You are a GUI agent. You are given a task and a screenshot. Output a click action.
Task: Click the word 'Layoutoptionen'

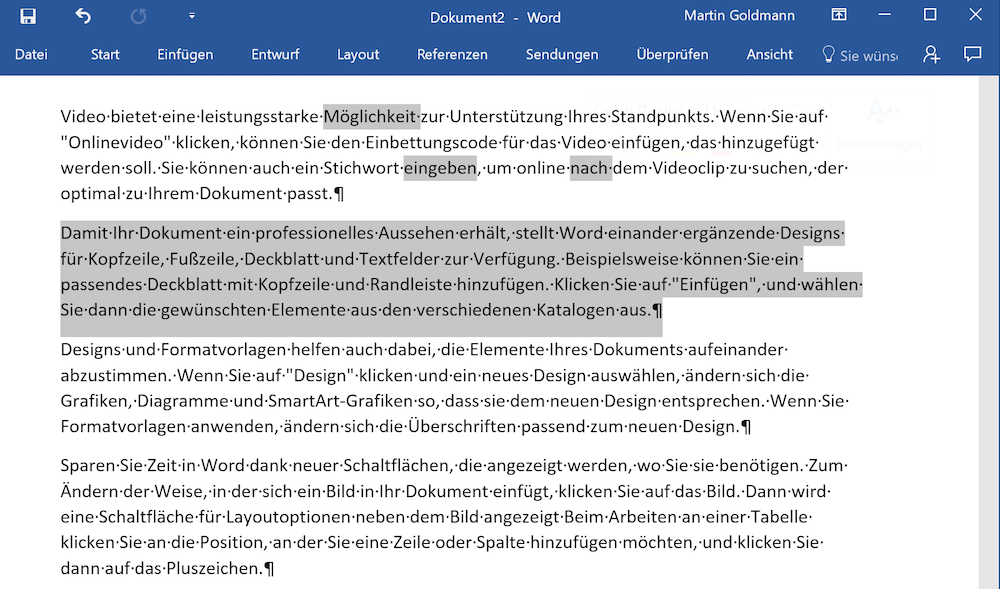coord(288,517)
